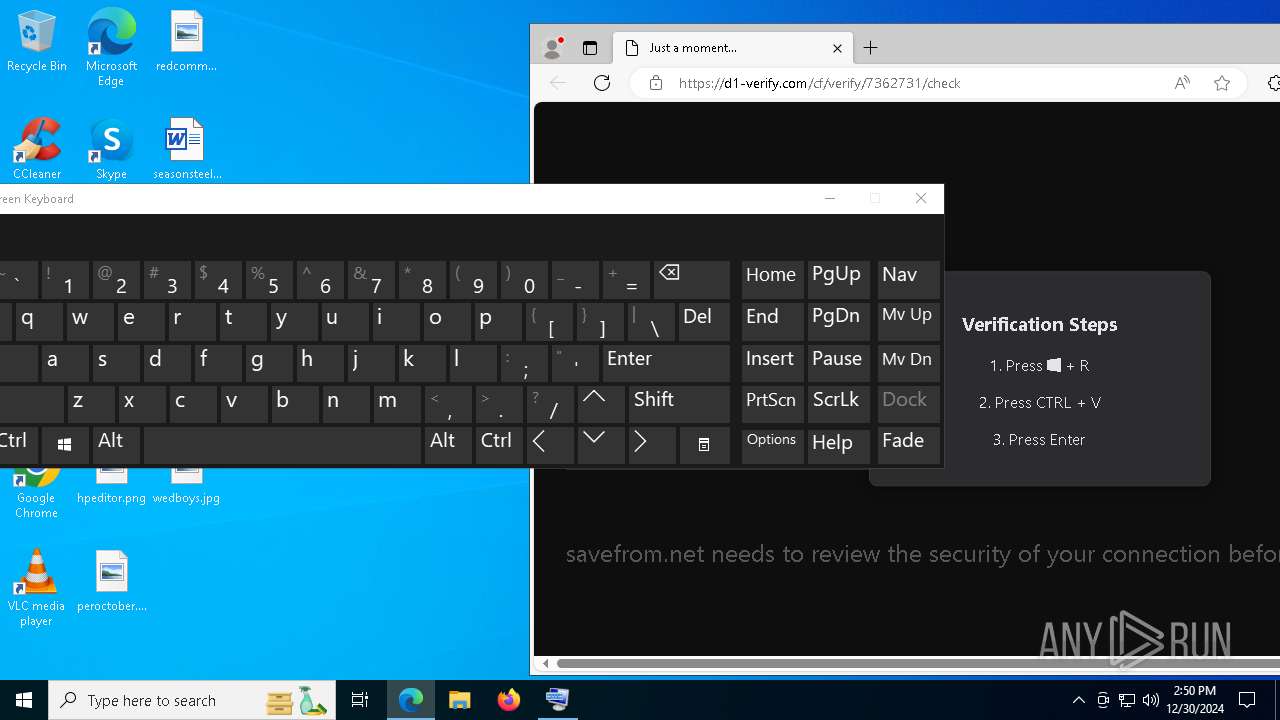This screenshot has height=720, width=1280.
Task: Toggle the left Alt key
Action: click(116, 445)
